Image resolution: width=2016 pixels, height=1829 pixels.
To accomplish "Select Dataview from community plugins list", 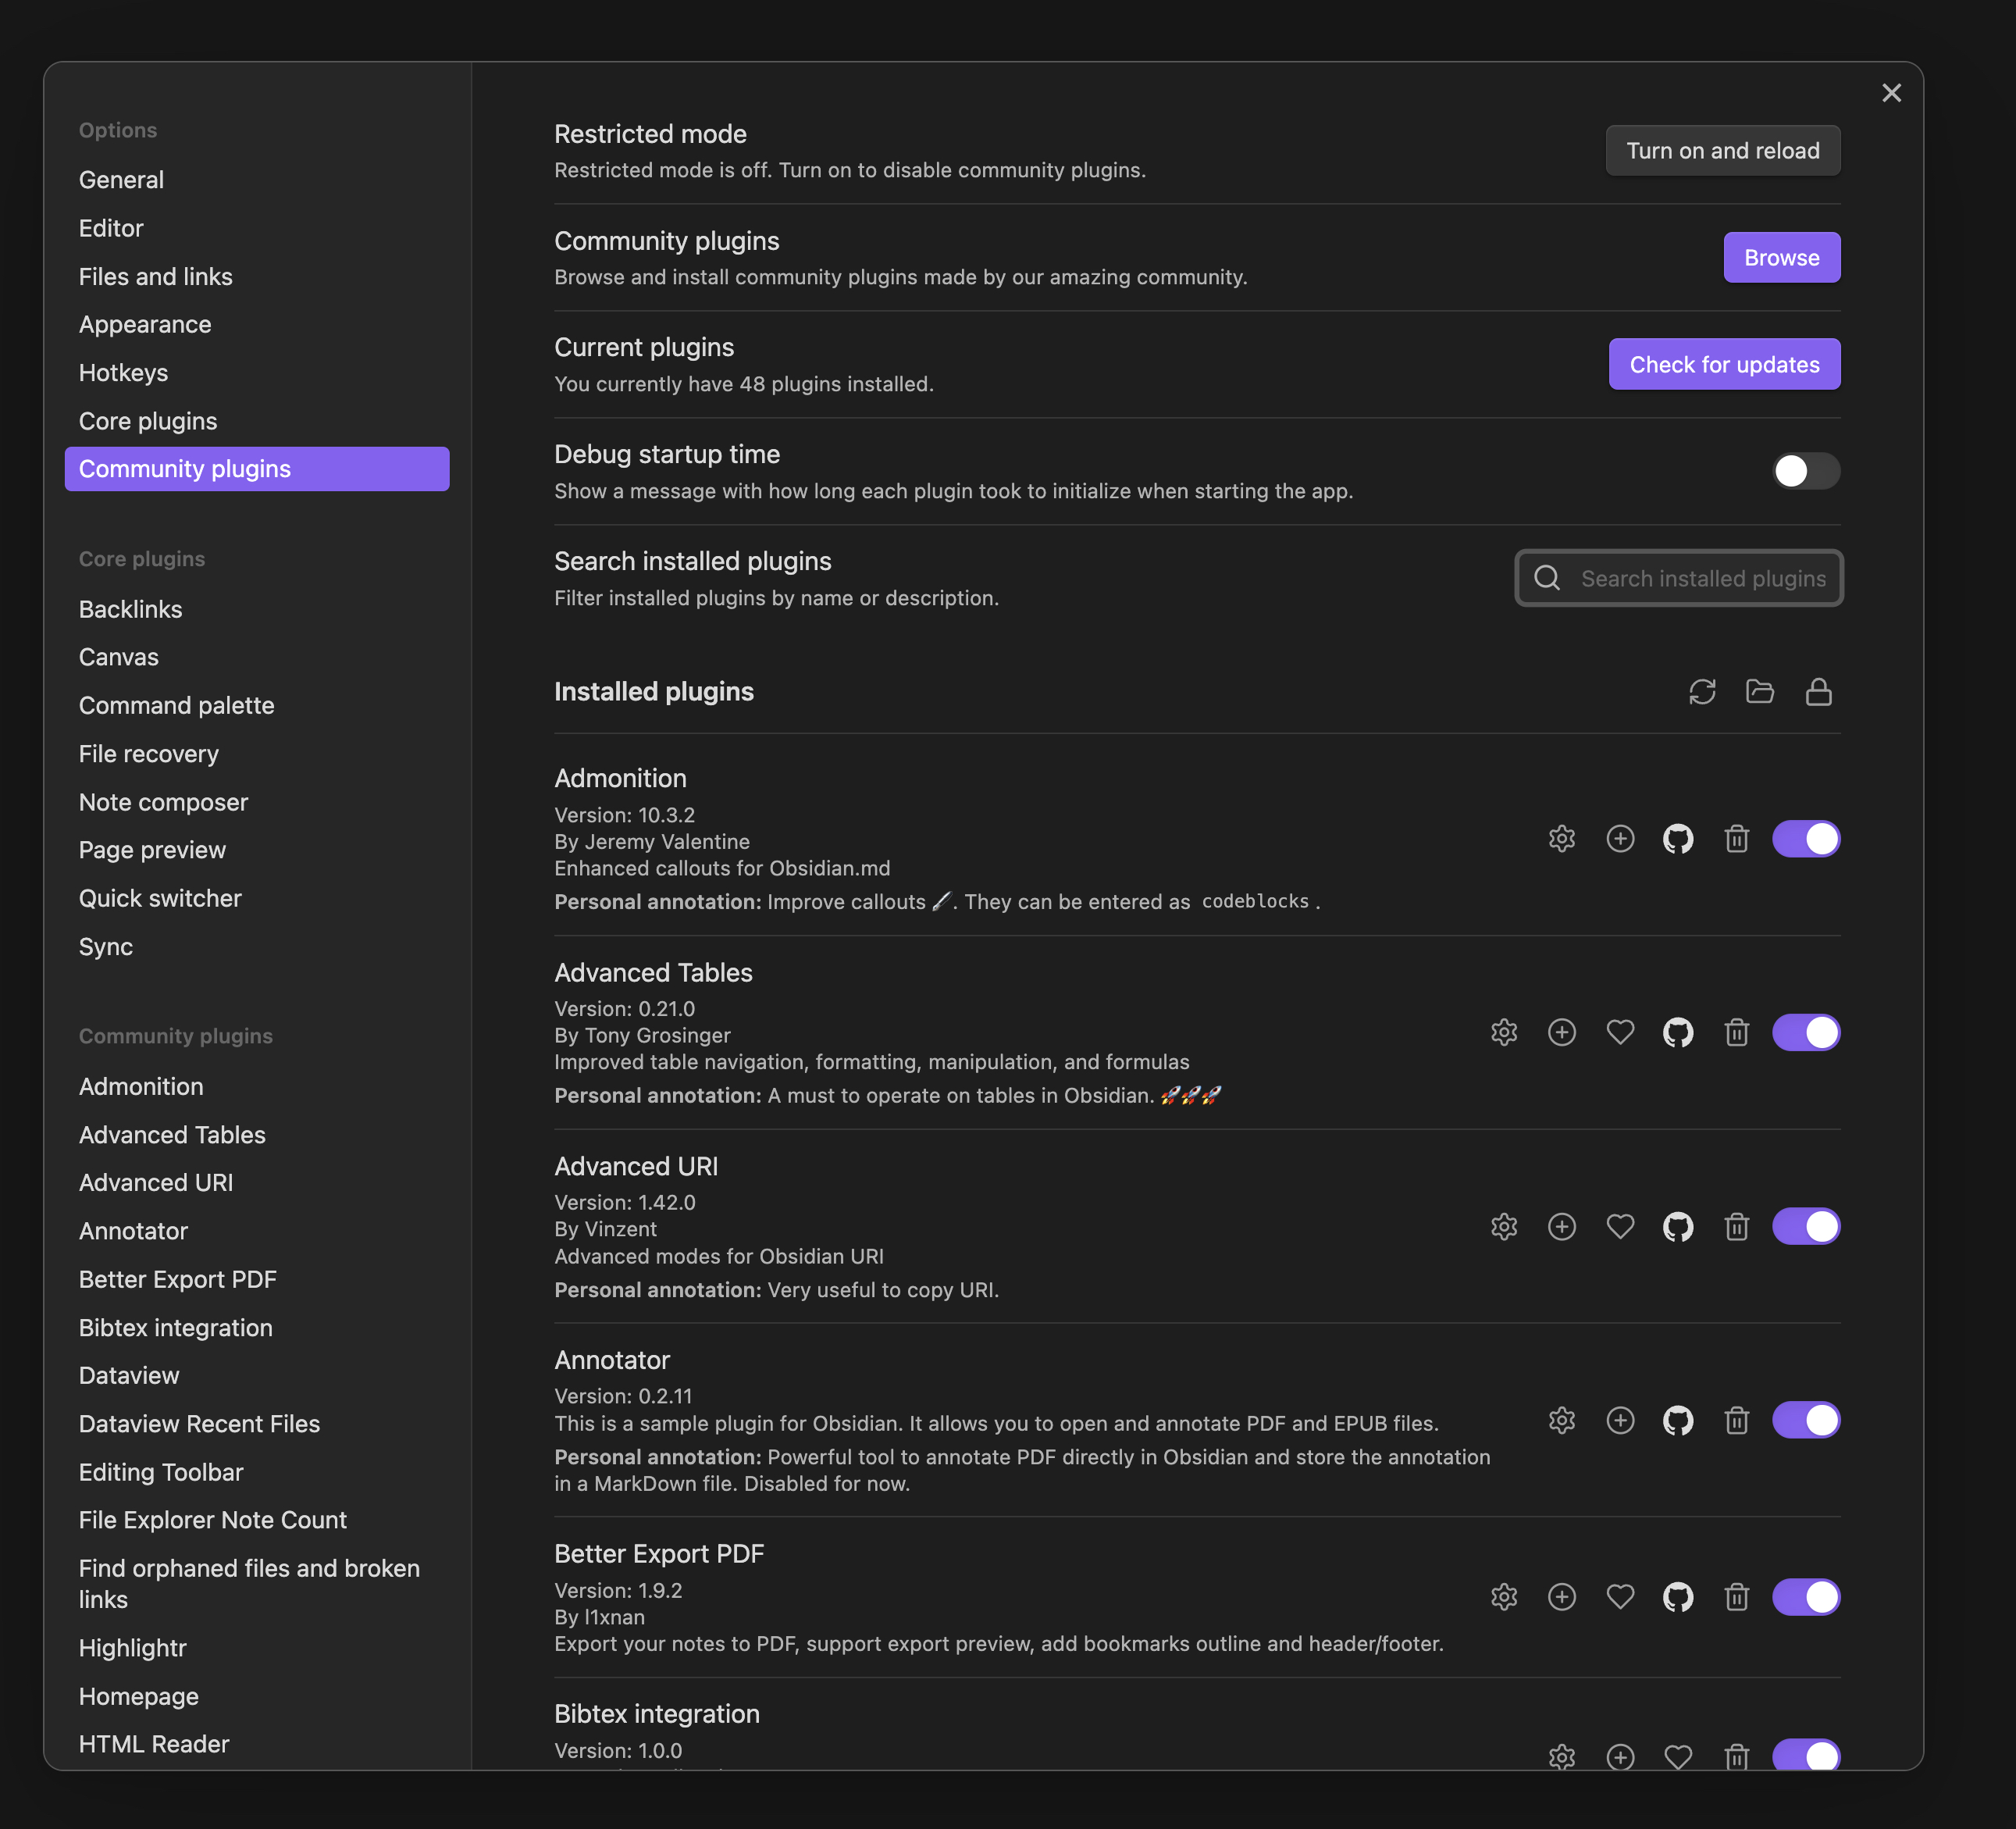I will [x=128, y=1374].
